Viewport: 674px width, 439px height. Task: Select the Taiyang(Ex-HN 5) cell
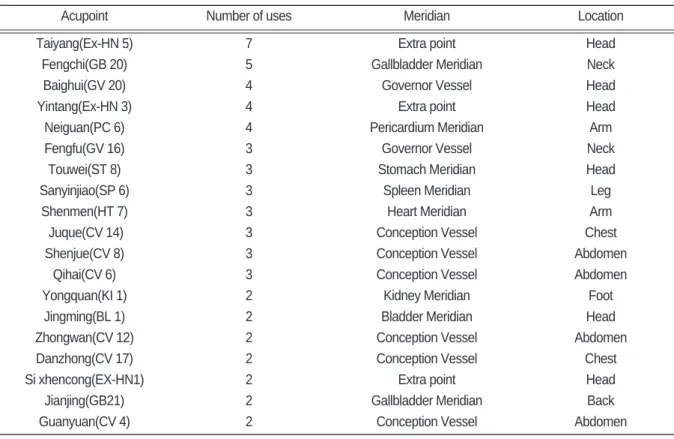pyautogui.click(x=84, y=43)
